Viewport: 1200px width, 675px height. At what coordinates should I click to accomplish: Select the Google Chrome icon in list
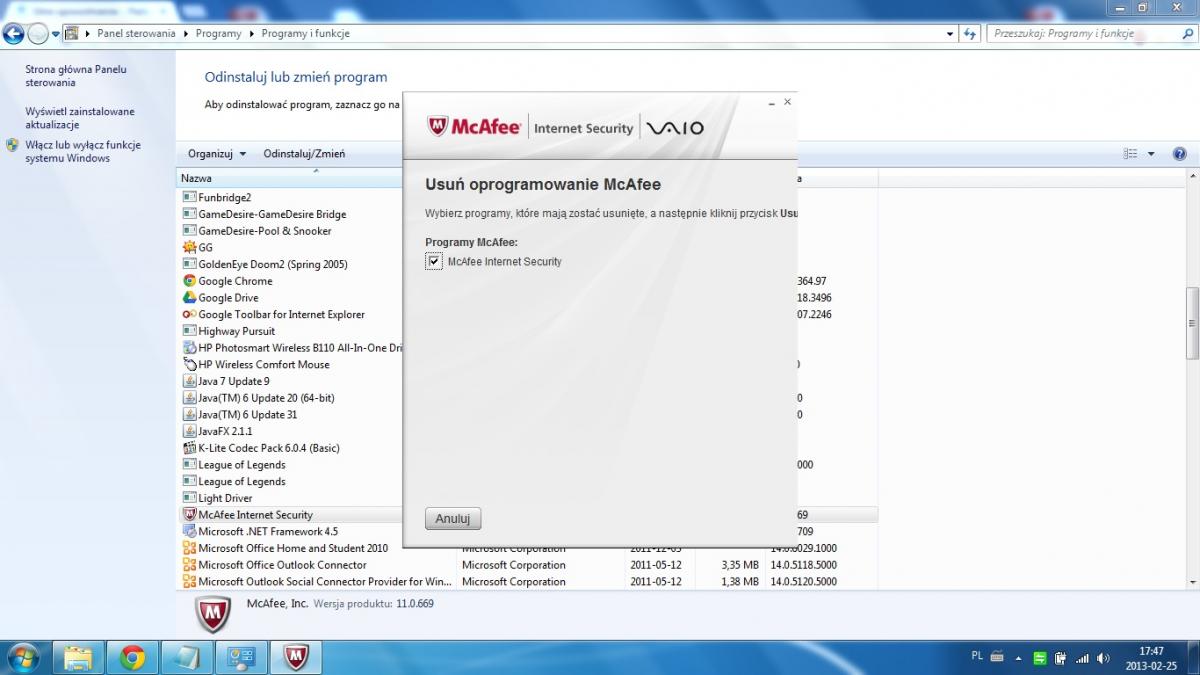pos(190,281)
